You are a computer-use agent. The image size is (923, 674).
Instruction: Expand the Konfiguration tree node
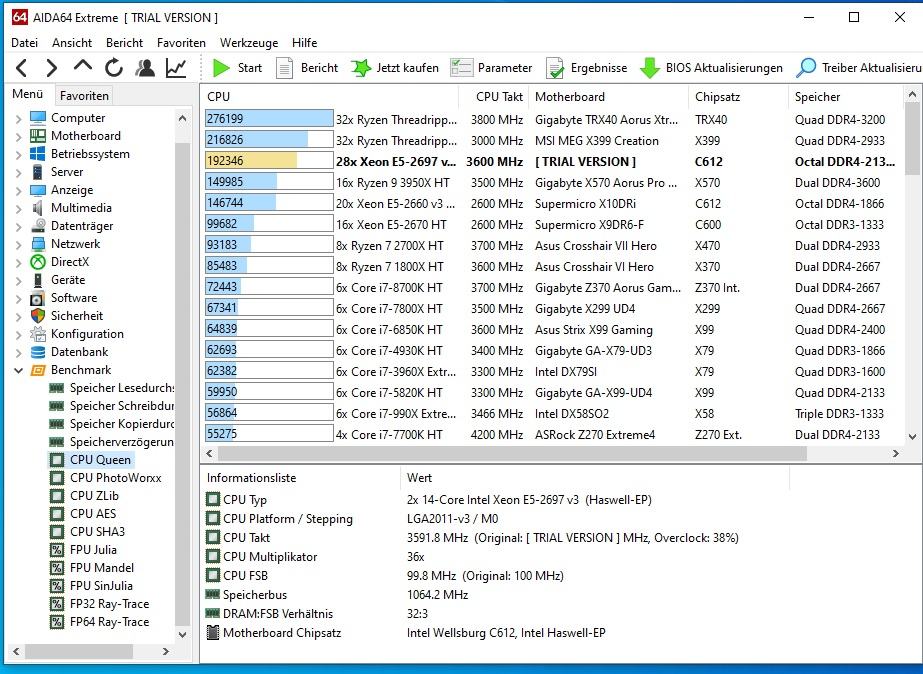pos(18,334)
